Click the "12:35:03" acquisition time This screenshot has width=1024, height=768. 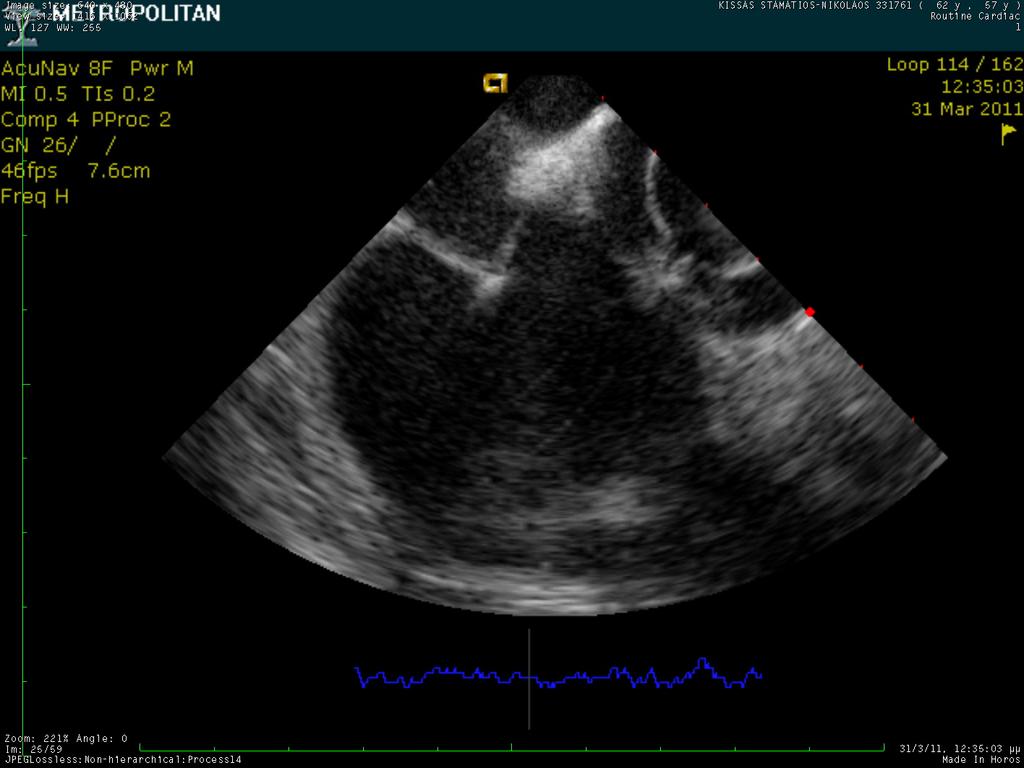[x=982, y=87]
